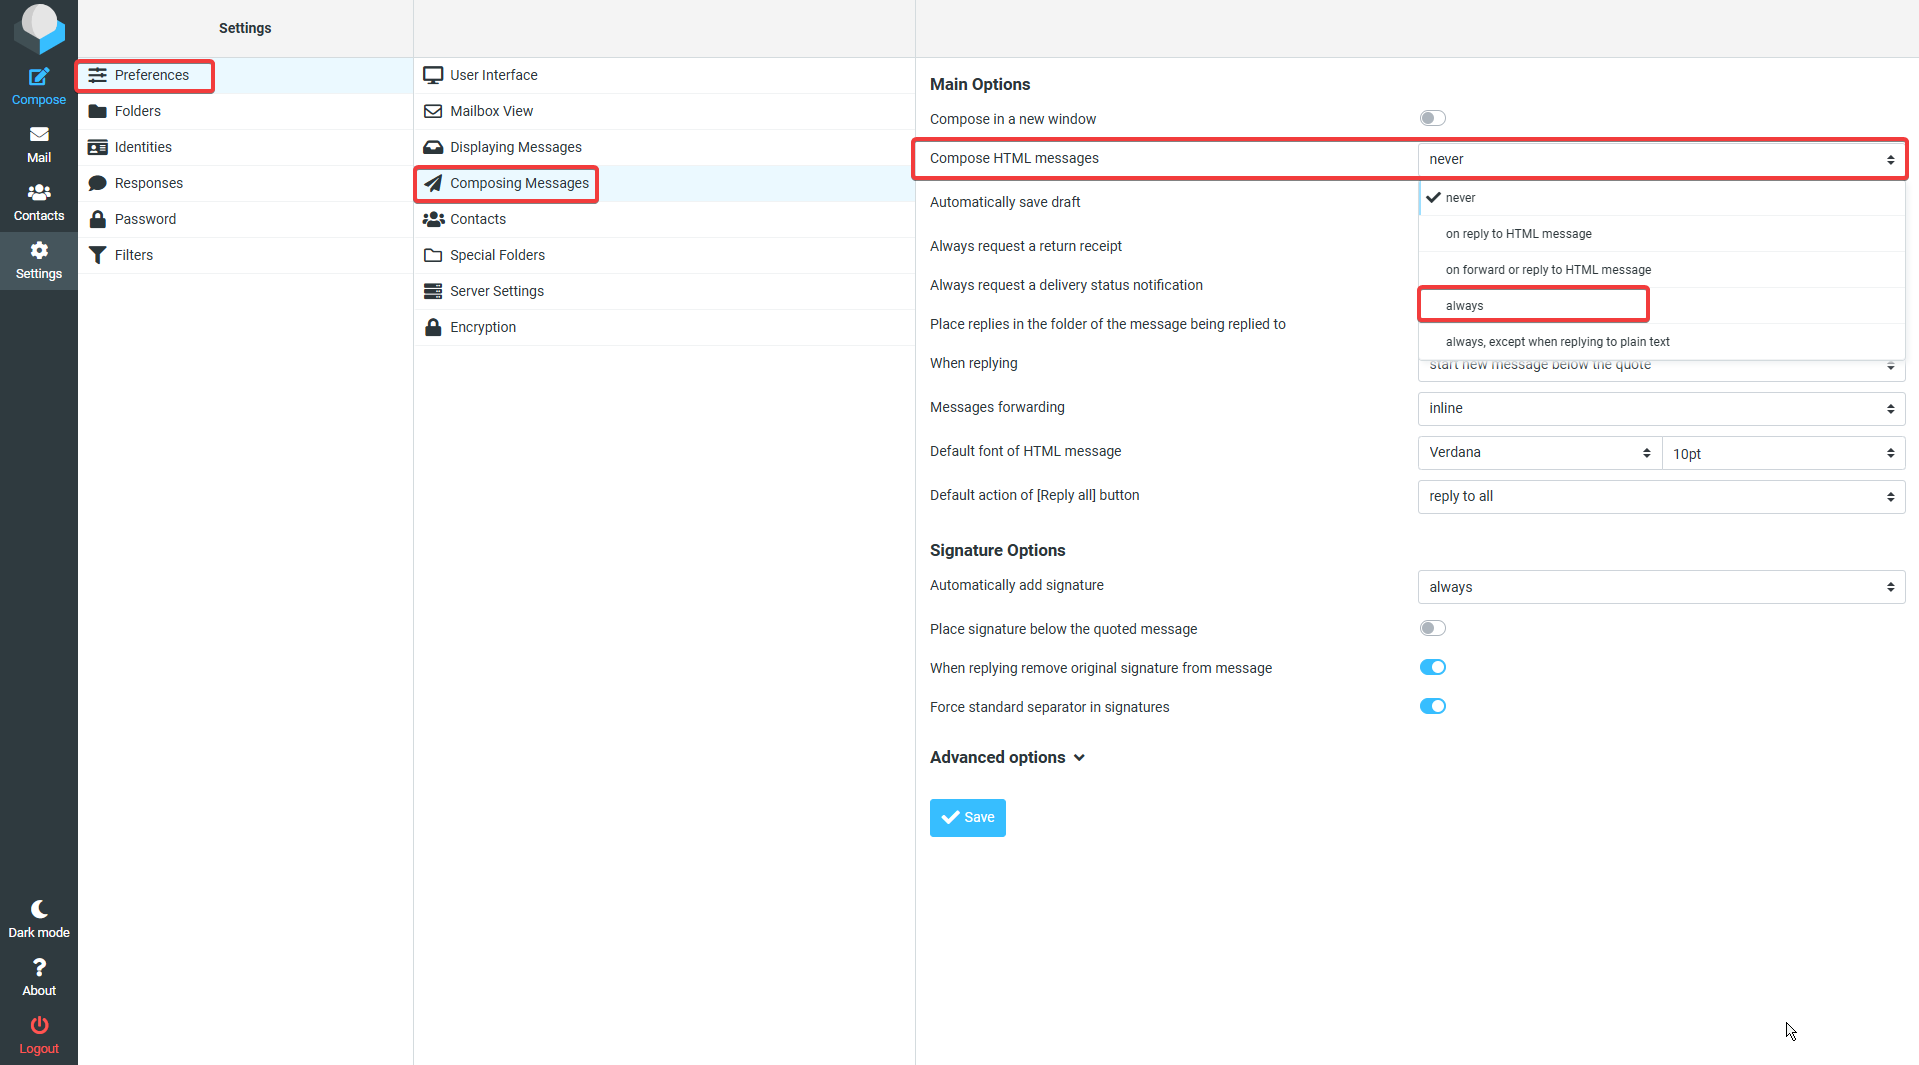The width and height of the screenshot is (1919, 1065).
Task: Click the Save button
Action: pyautogui.click(x=967, y=817)
